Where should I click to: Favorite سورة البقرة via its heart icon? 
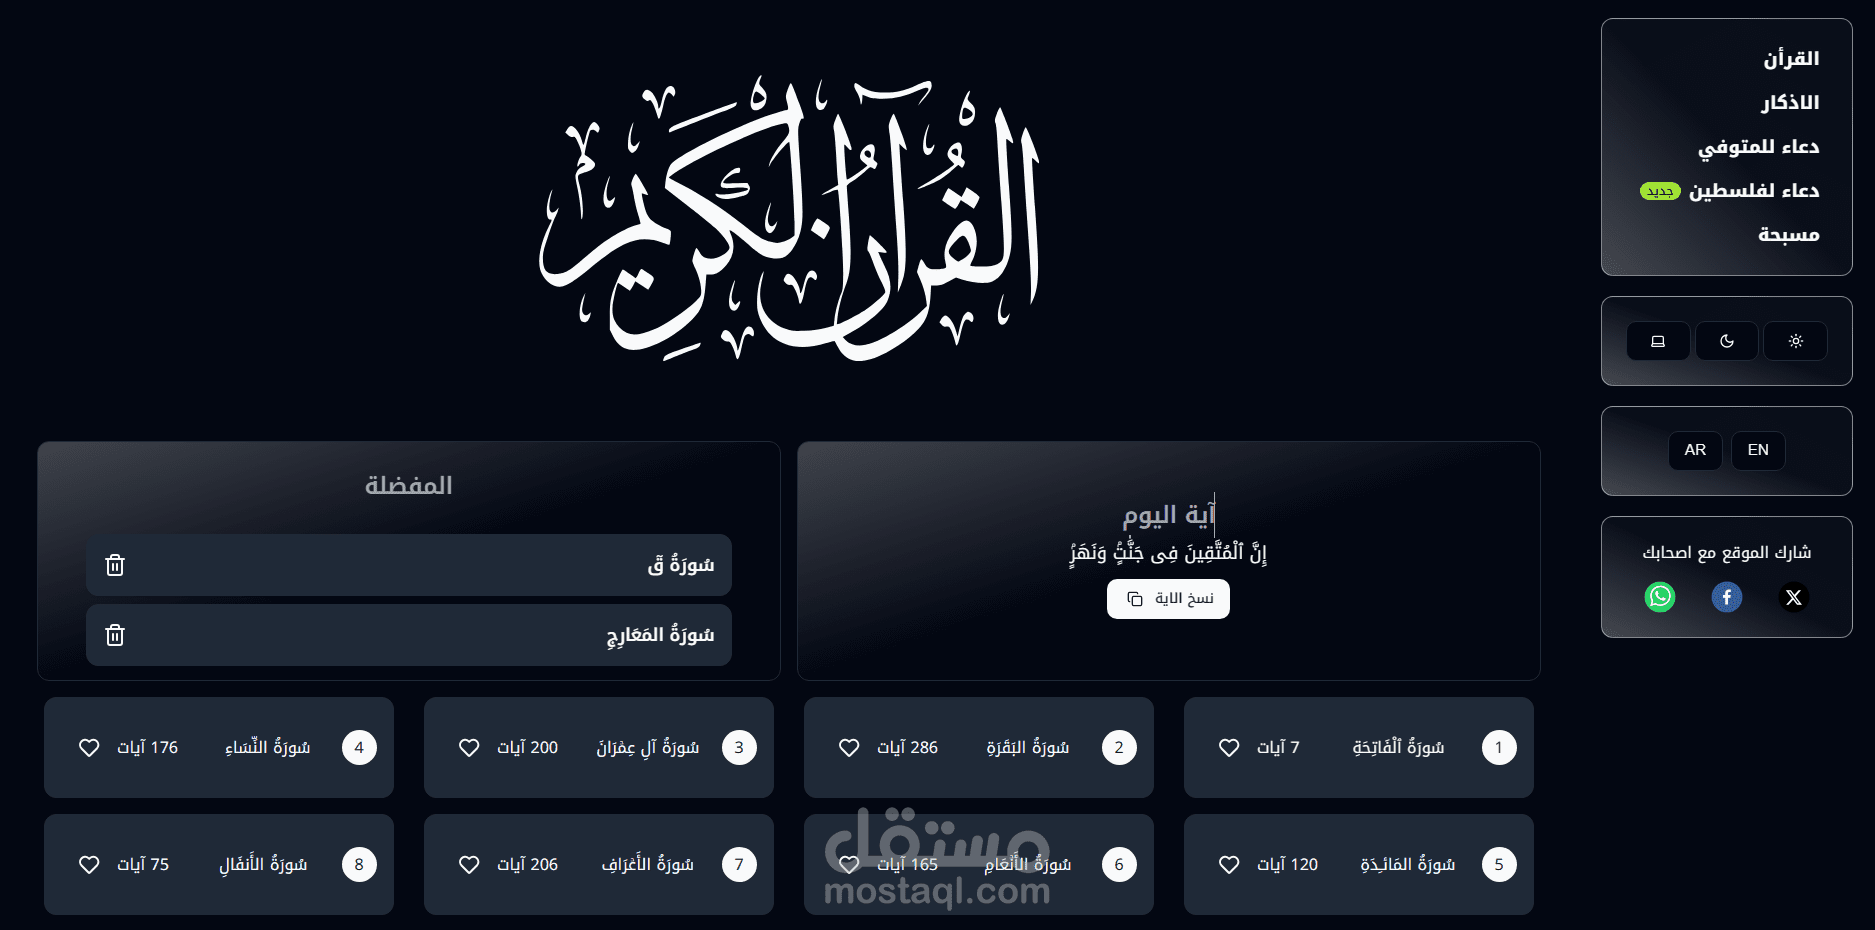click(x=849, y=747)
